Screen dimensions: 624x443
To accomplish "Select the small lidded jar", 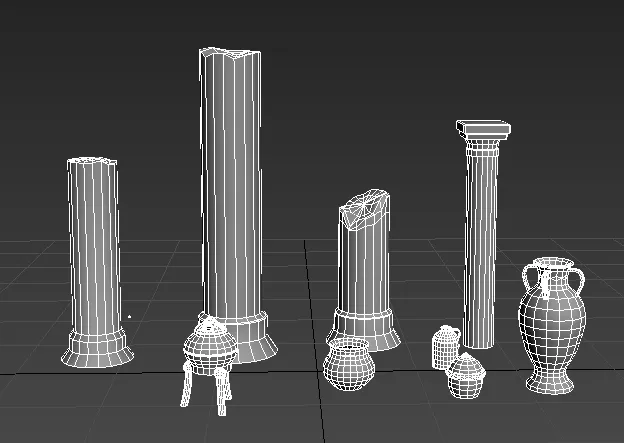I will click(464, 377).
